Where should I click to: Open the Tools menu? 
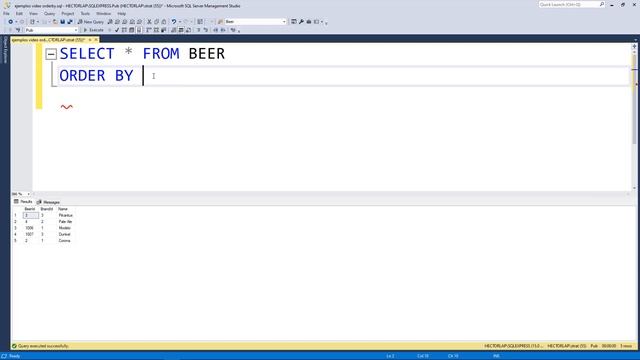85,13
